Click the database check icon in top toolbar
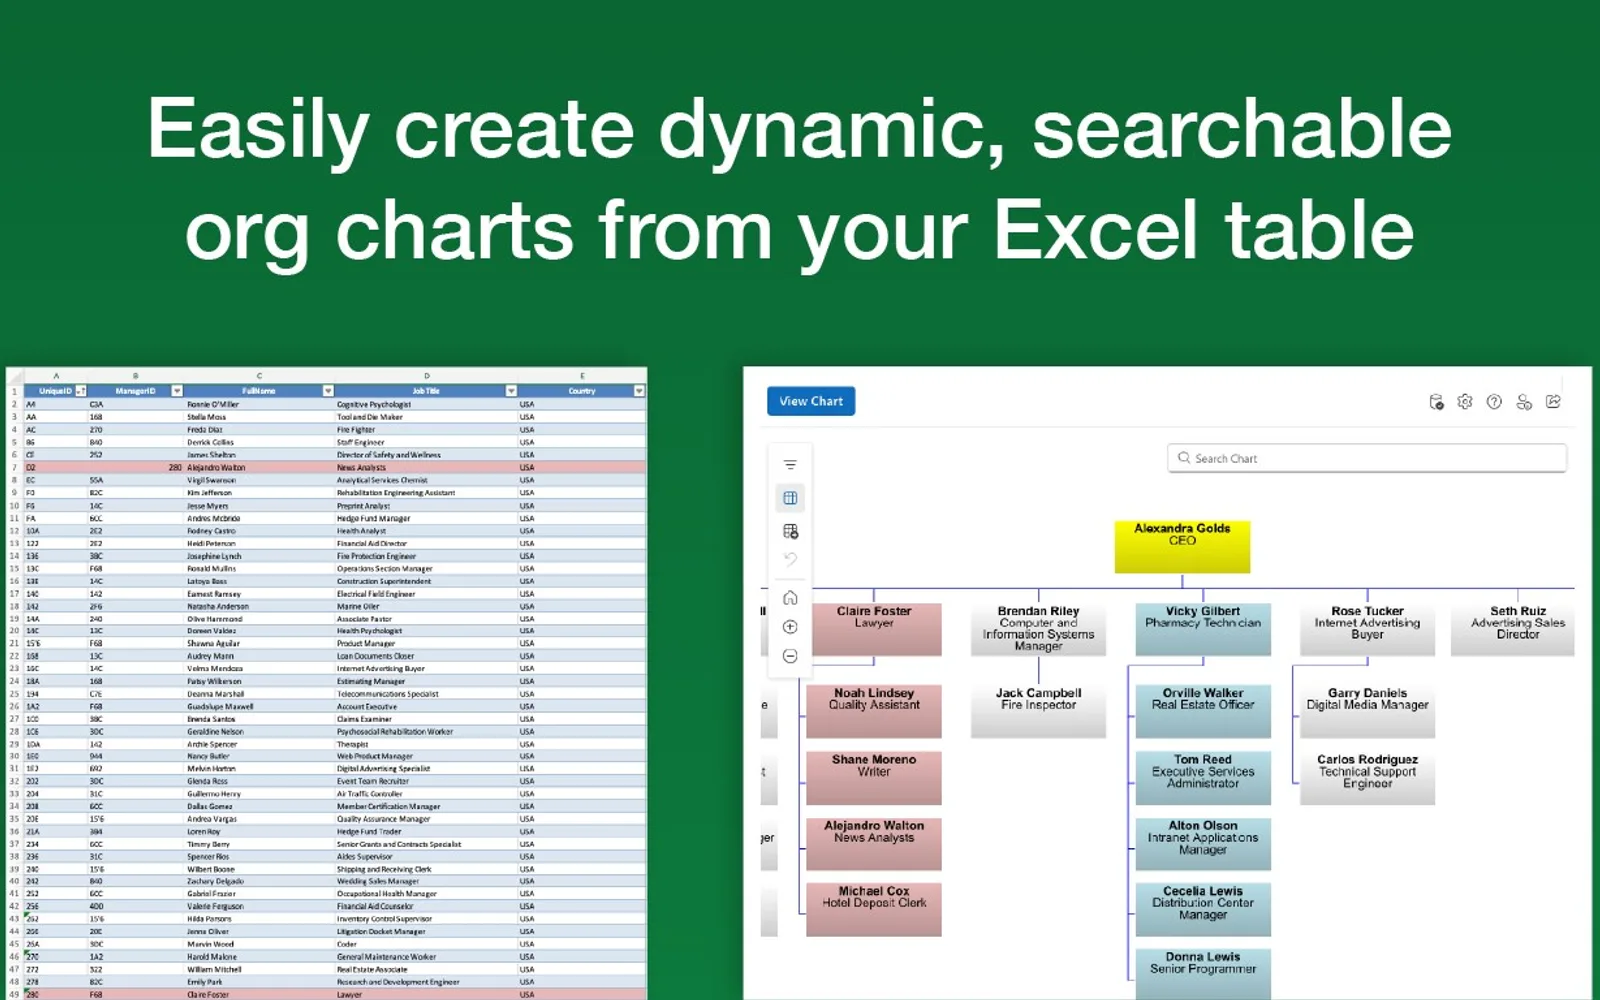Viewport: 1600px width, 1000px height. (1436, 402)
